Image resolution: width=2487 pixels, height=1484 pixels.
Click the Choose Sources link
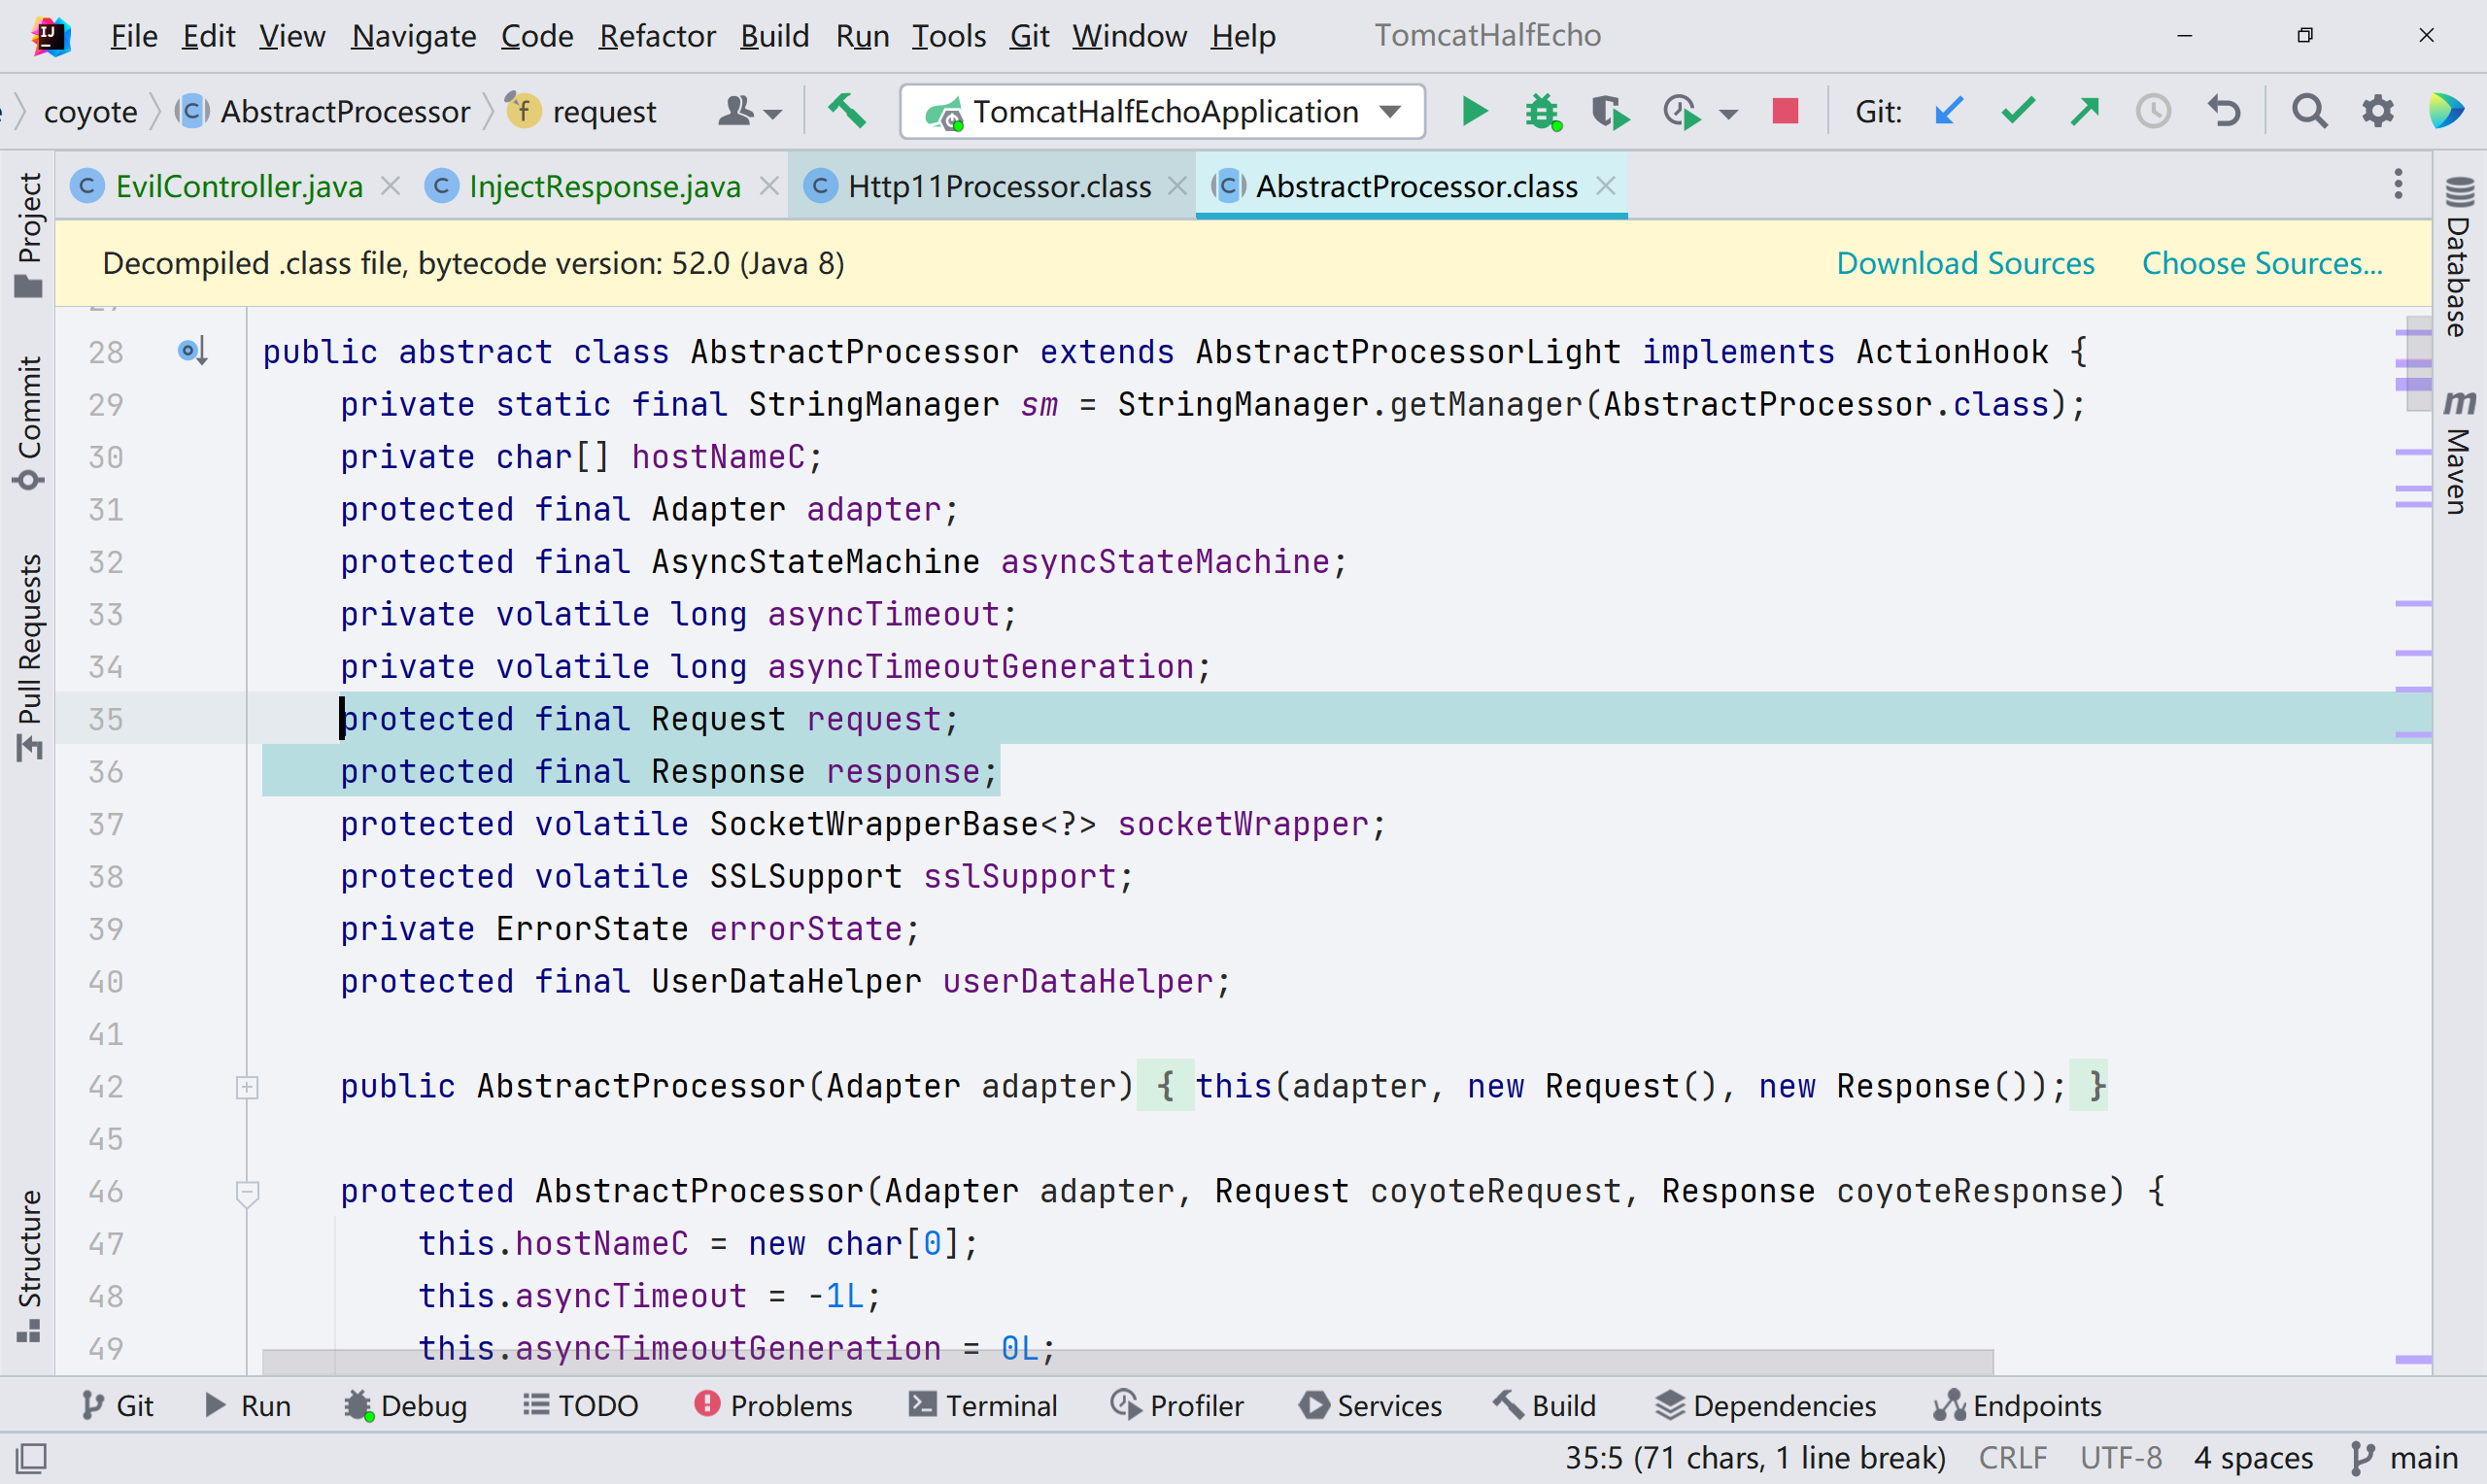2261,263
